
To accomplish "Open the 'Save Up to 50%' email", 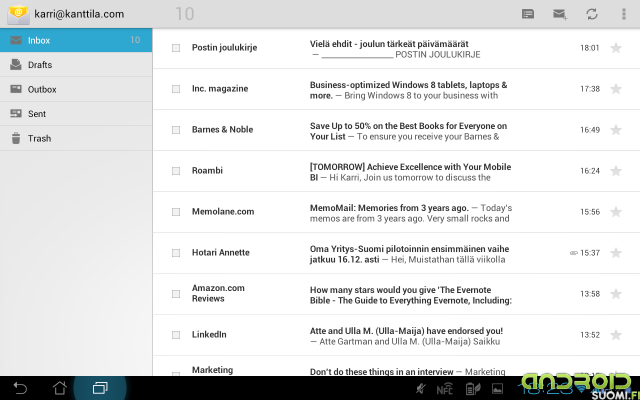I will (396, 130).
